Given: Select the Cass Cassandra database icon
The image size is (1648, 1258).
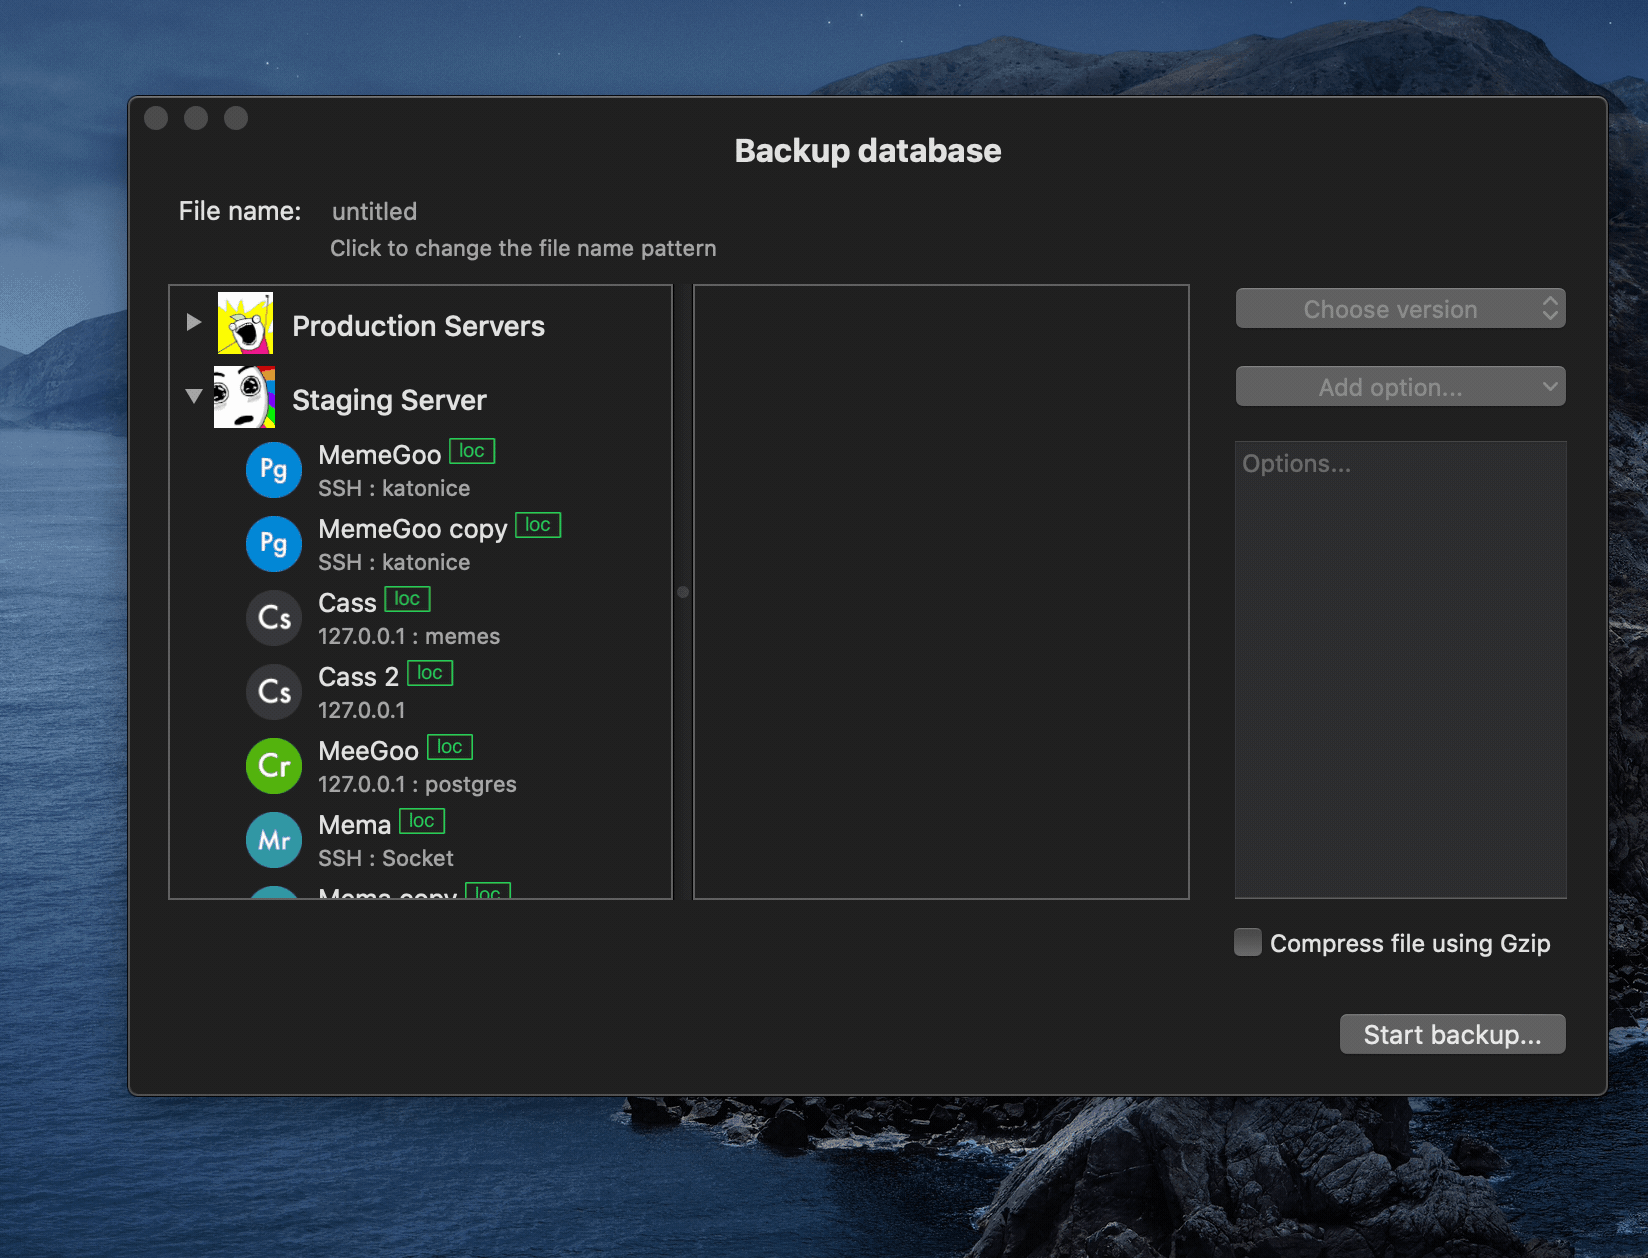Looking at the screenshot, I should pos(273,617).
